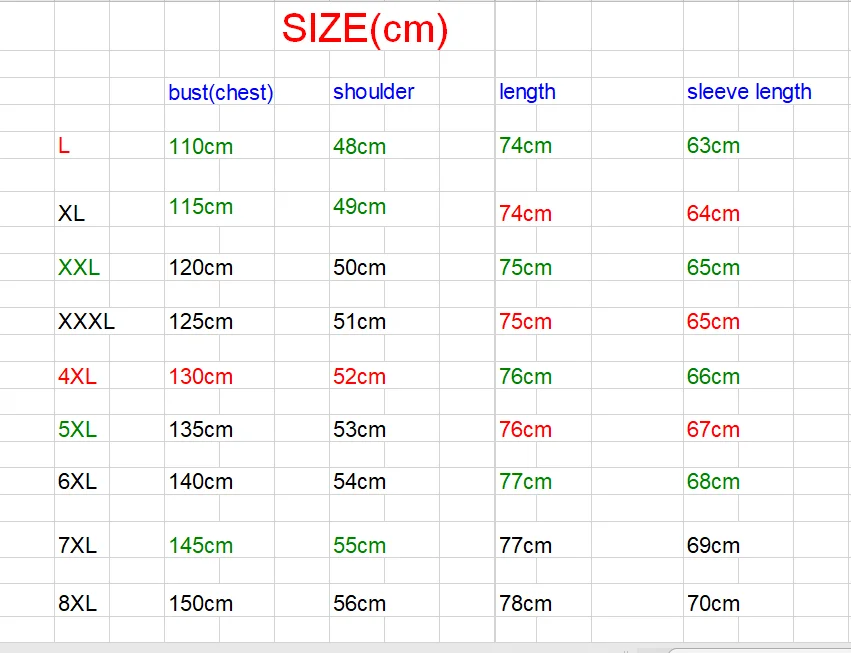Select the red L size label

point(64,145)
